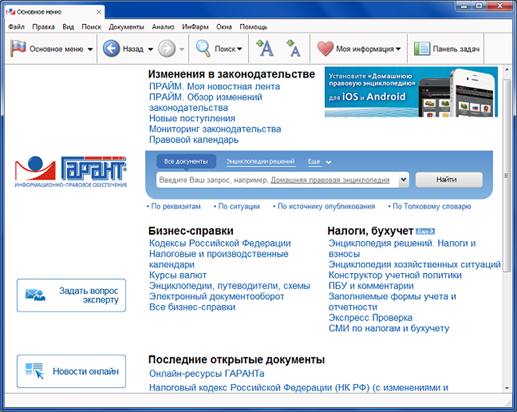The height and width of the screenshot is (412, 517).
Task: Search По Толковому словарю
Action: click(x=431, y=206)
